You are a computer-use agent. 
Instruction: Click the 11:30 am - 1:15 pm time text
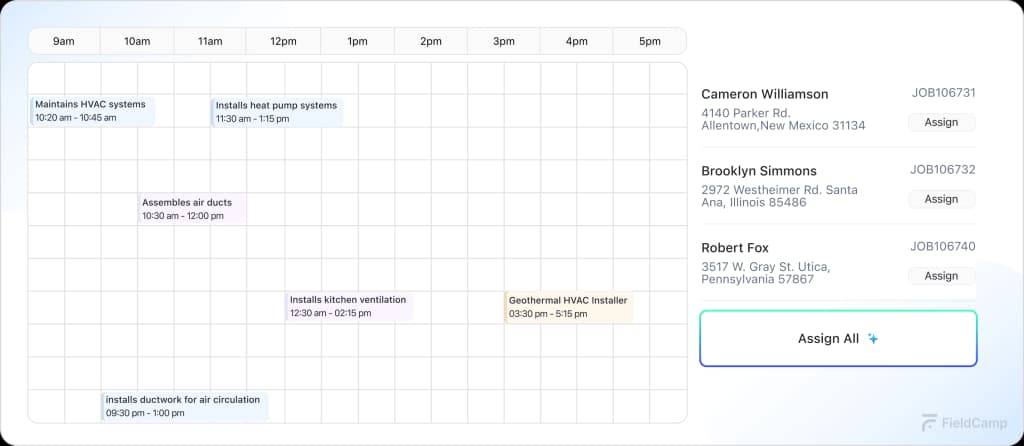(253, 119)
